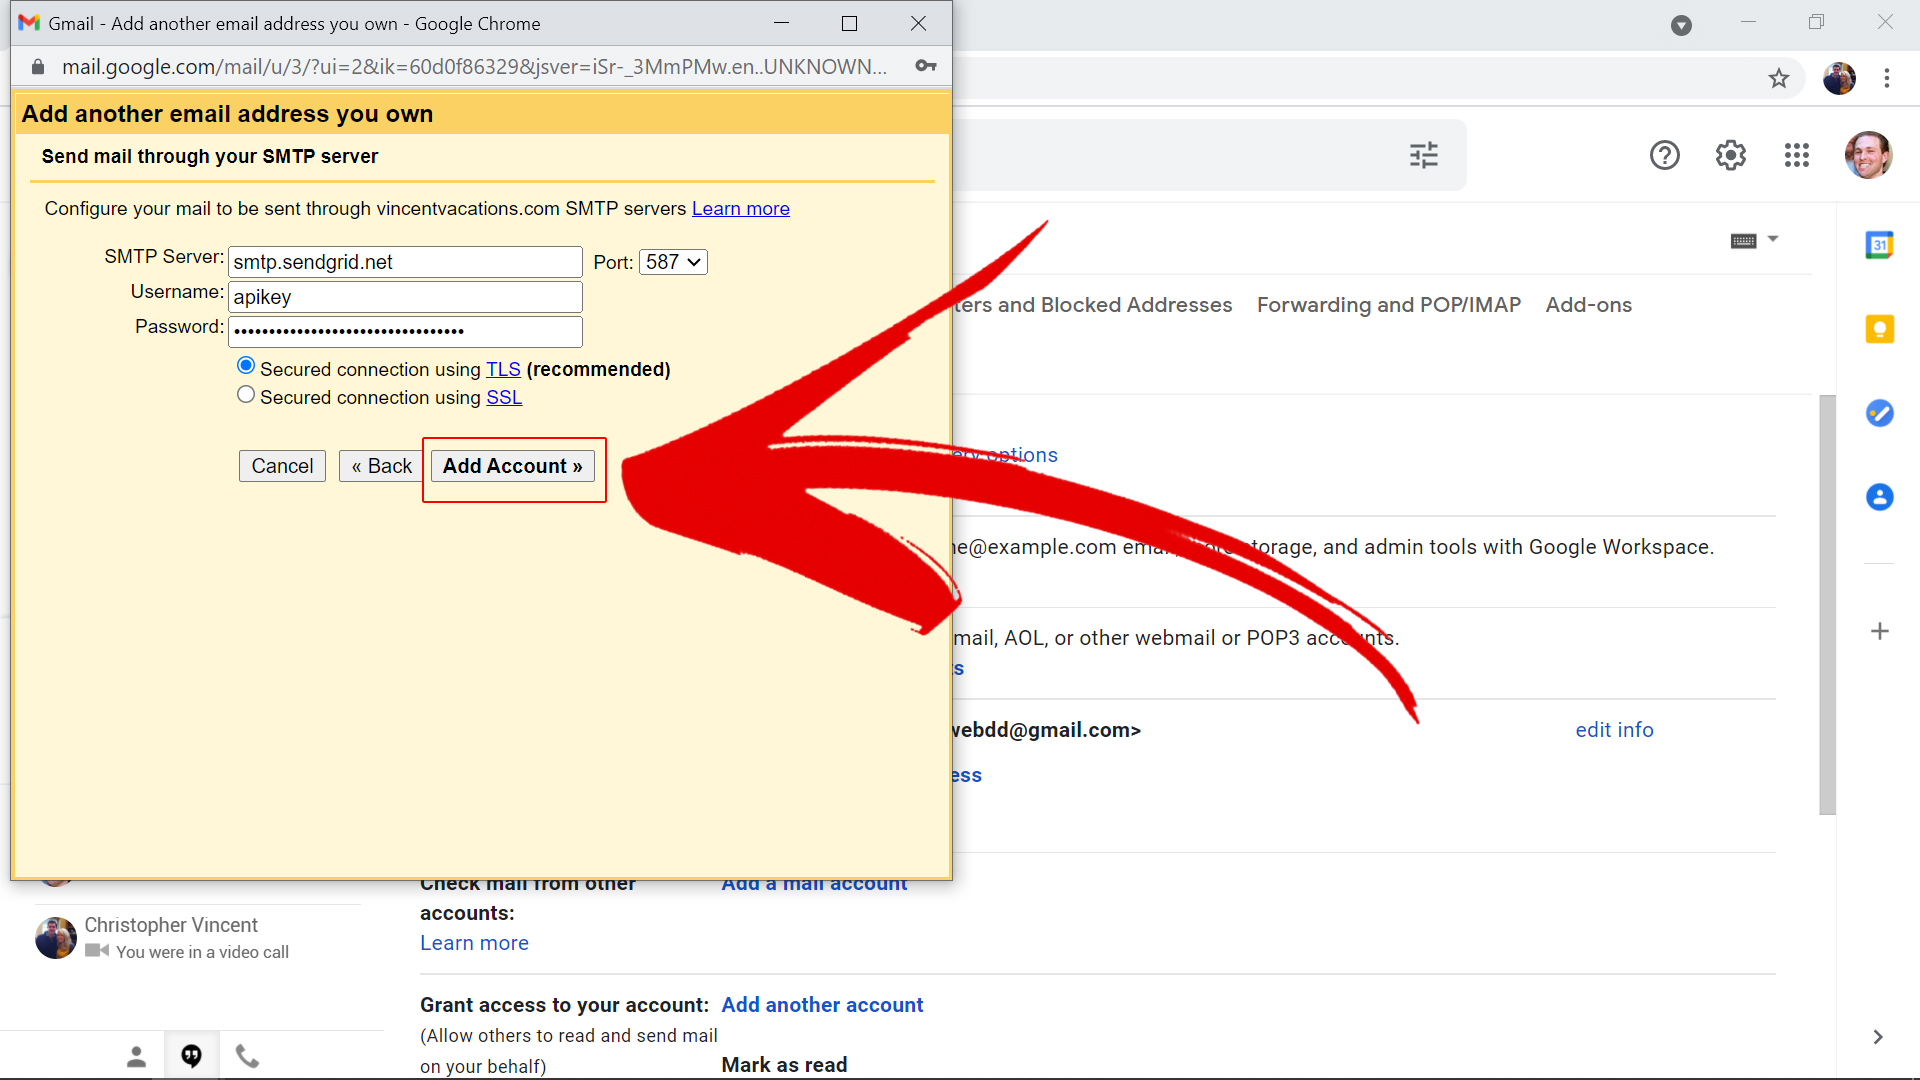
Task: Open search filter options icon in Gmail
Action: 1423,155
